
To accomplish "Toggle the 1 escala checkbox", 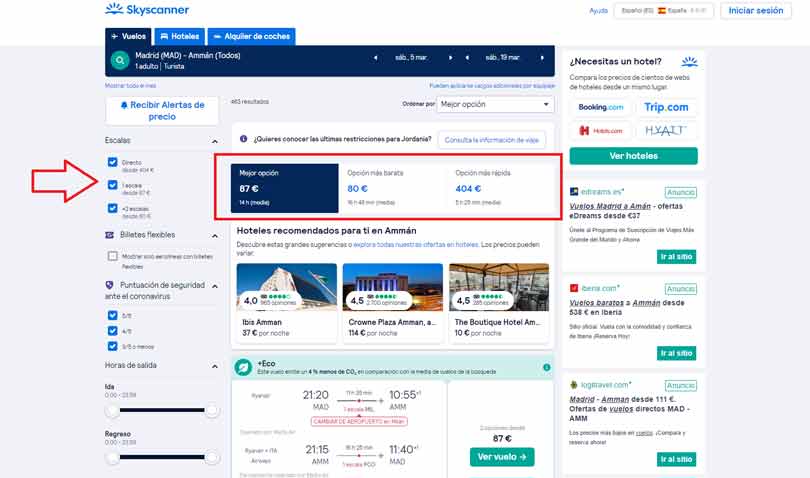I will (113, 186).
